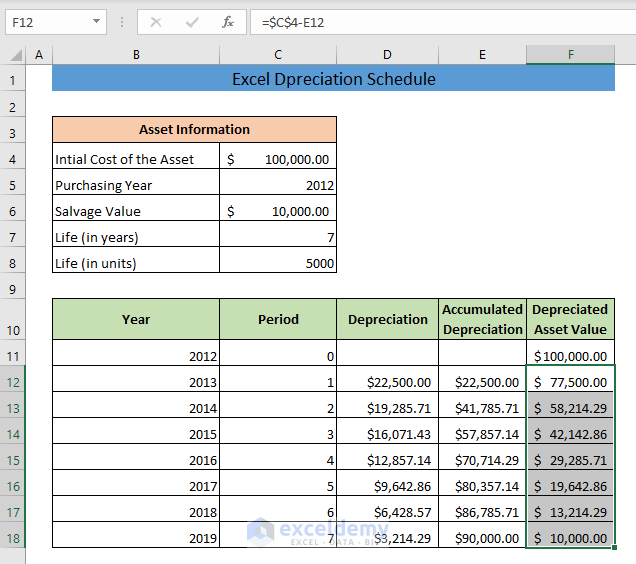Screen dimensions: 636x564
Task: Select column F header
Action: pos(570,55)
